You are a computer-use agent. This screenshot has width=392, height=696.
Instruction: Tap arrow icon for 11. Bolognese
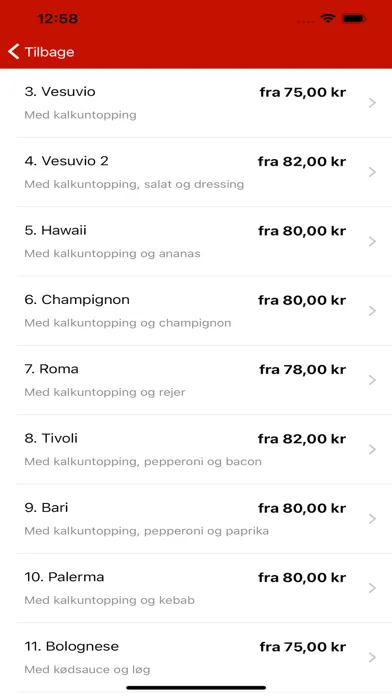point(372,657)
